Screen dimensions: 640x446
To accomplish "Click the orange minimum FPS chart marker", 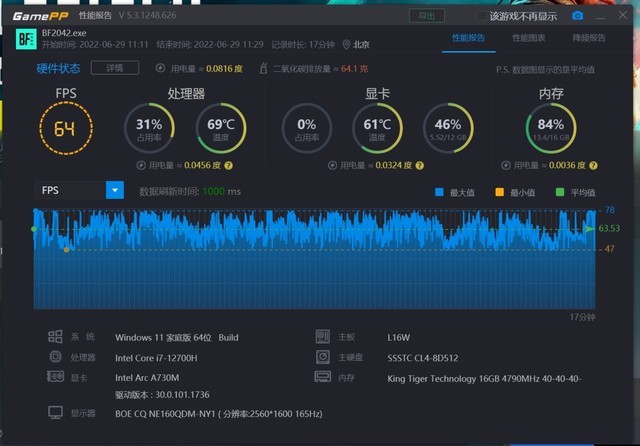I will click(x=67, y=249).
